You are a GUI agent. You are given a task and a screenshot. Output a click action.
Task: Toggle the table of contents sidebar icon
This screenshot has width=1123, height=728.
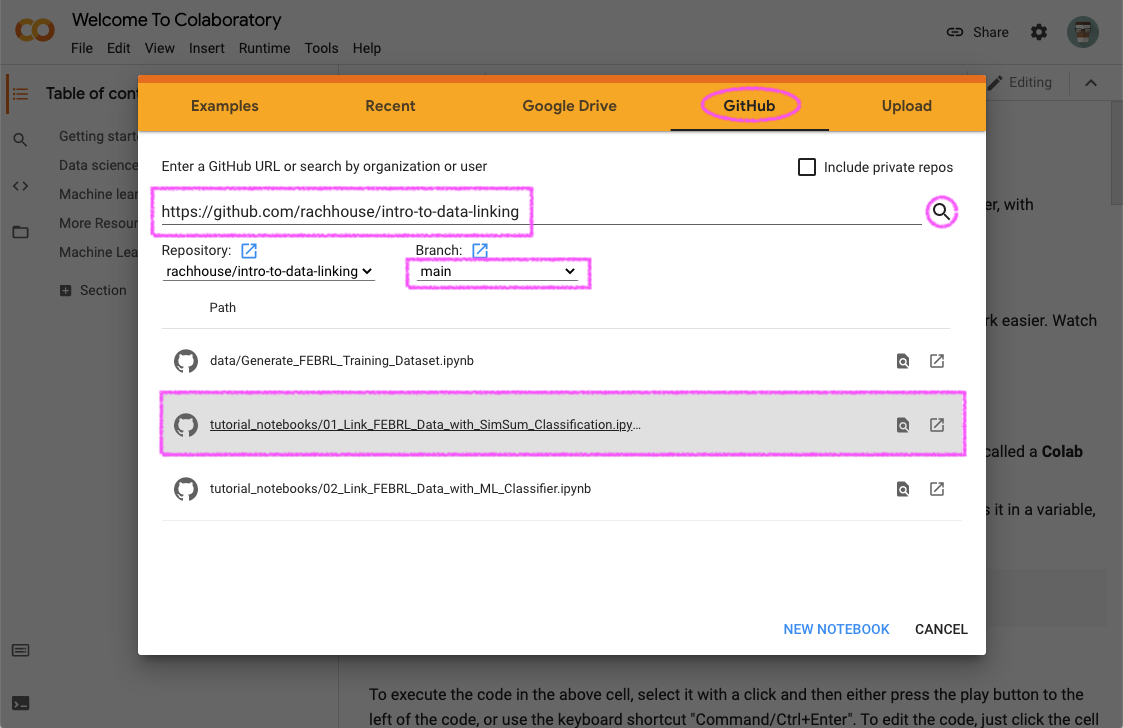click(21, 94)
